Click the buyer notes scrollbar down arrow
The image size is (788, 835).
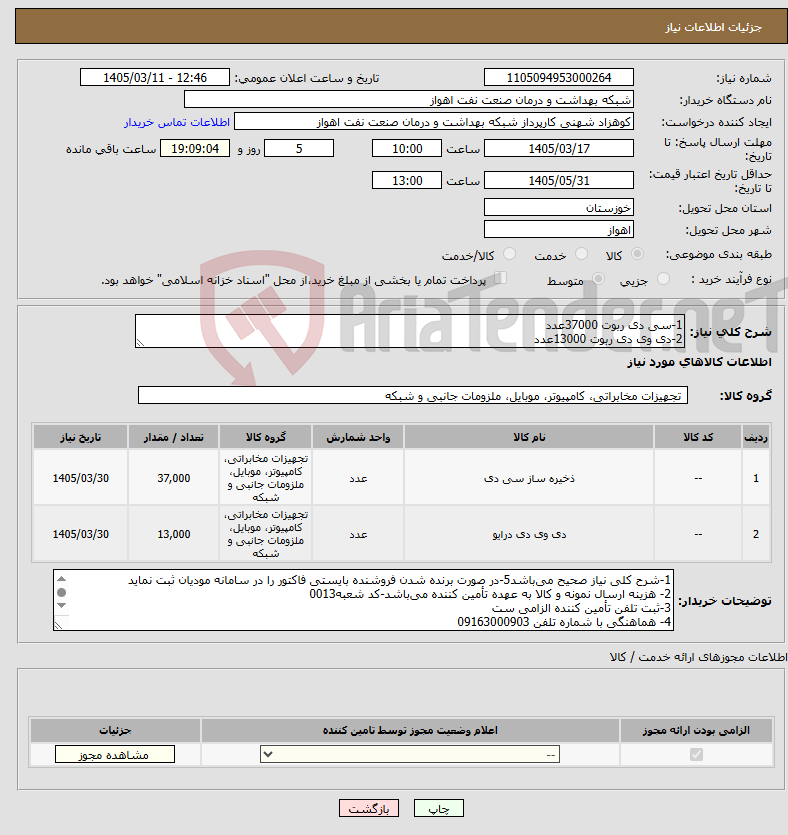click(62, 605)
